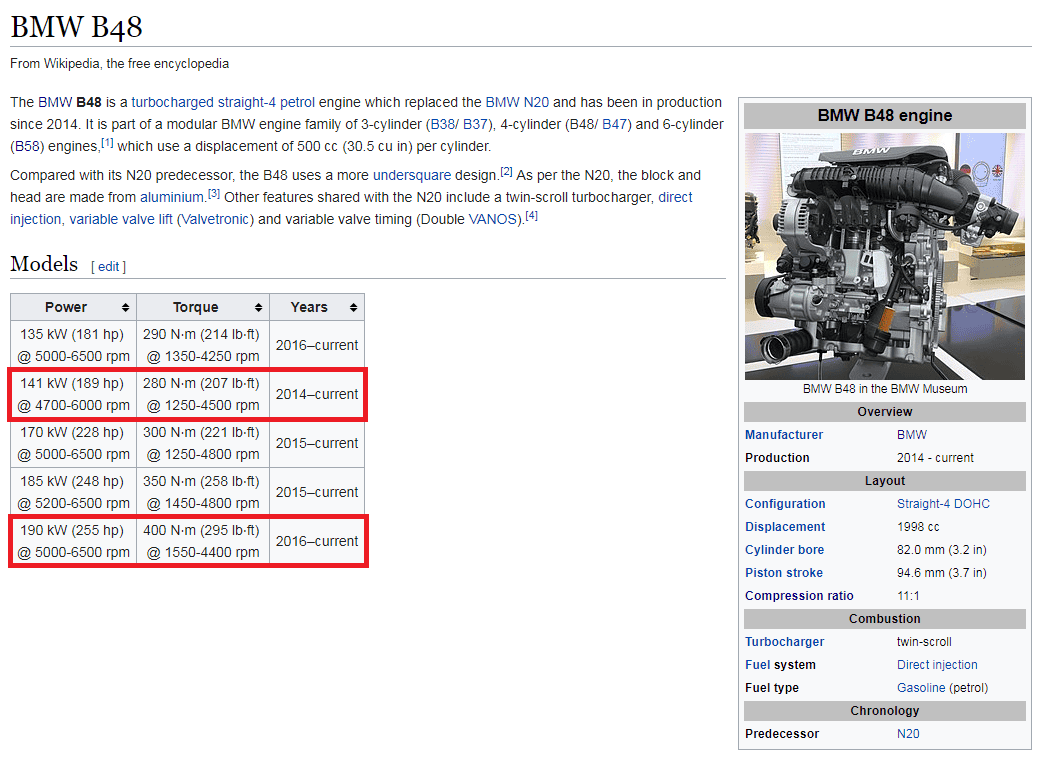Open the variable valve lift link
1049x767 pixels.
pyautogui.click(x=121, y=220)
